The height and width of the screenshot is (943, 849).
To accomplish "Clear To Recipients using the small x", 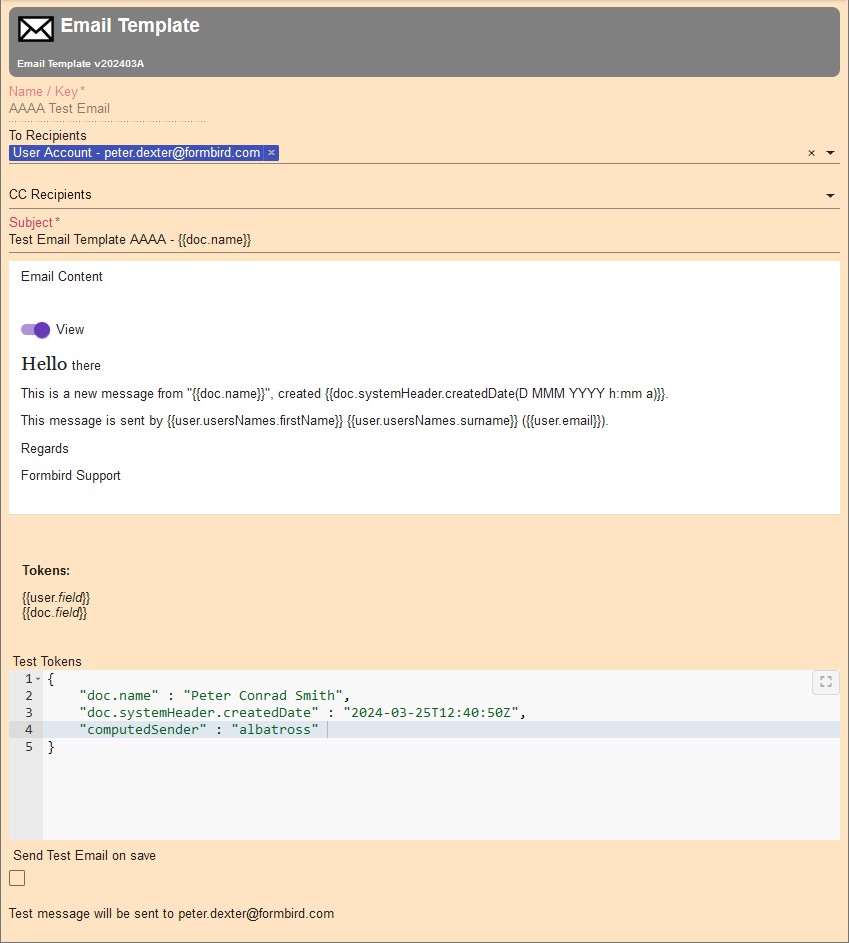I will point(811,152).
